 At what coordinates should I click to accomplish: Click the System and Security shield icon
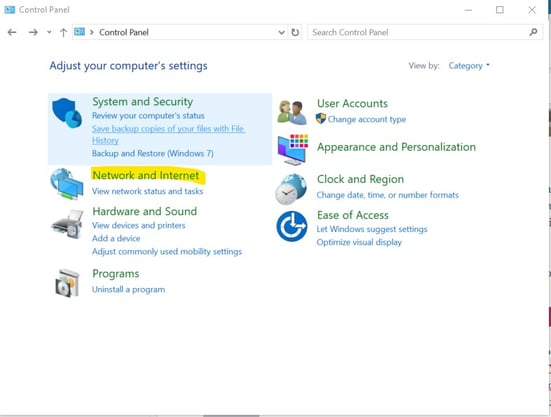[x=67, y=113]
